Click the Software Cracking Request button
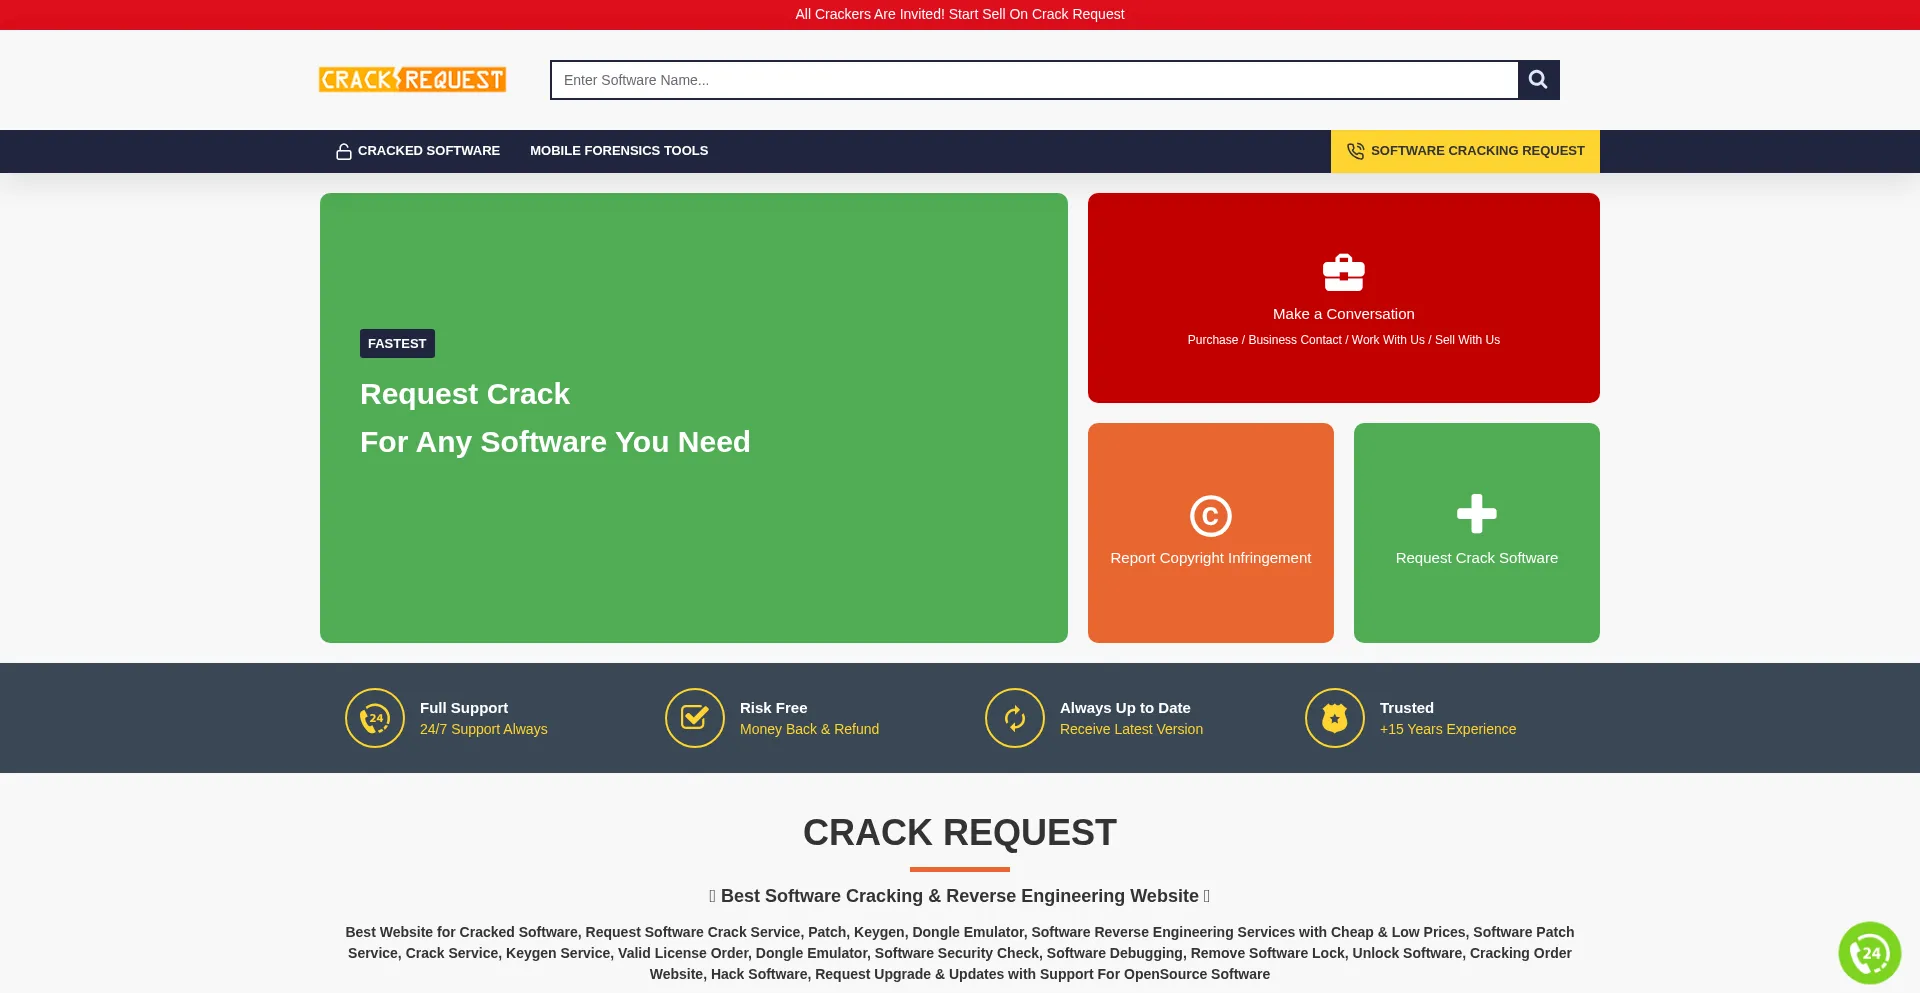The image size is (1920, 993). click(1465, 151)
